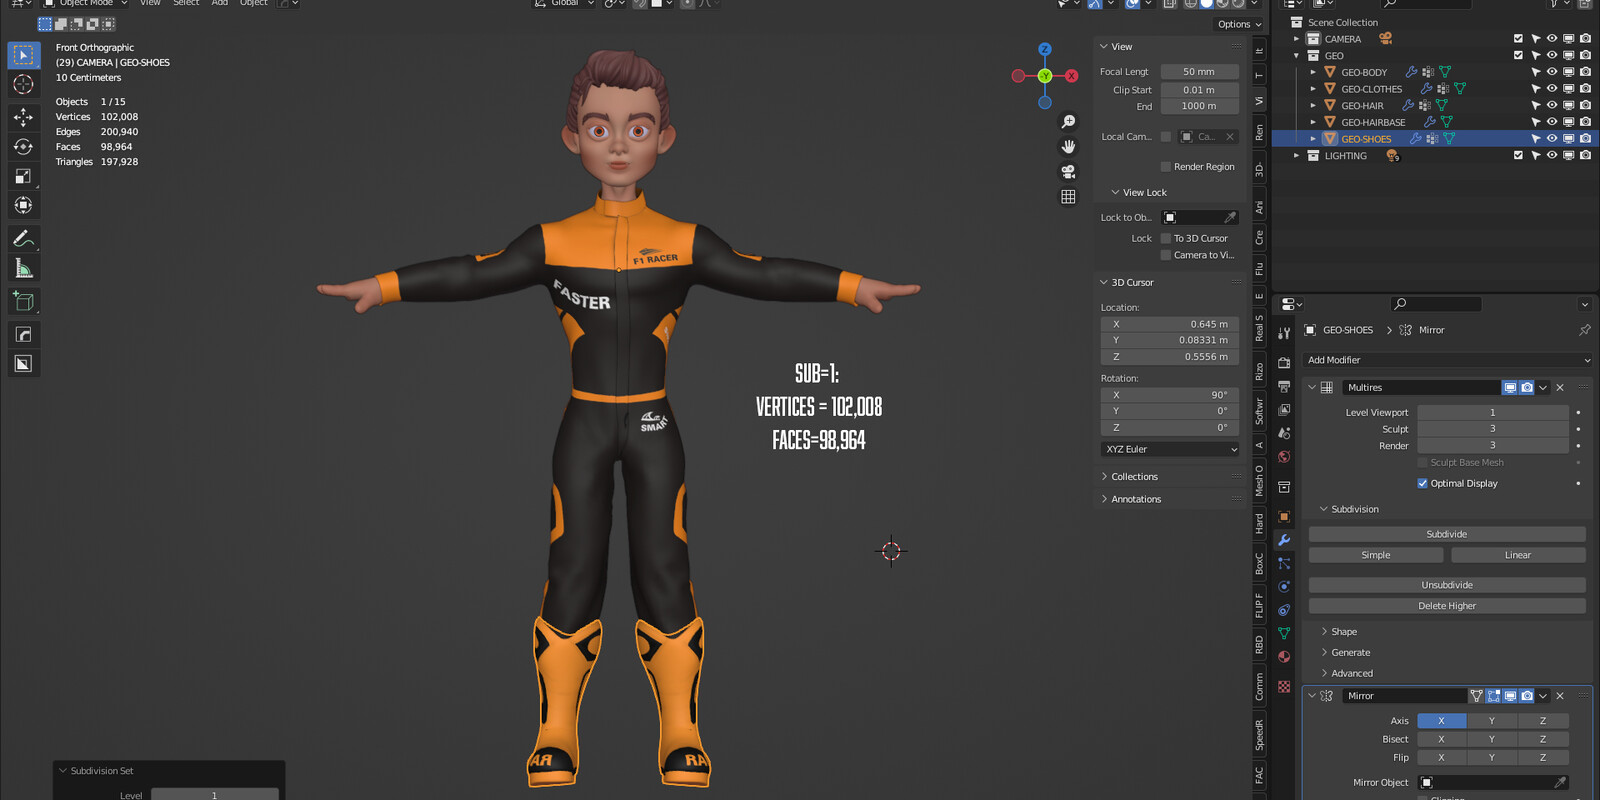This screenshot has width=1600, height=800.
Task: Open the Object properties orange square tab
Action: pyautogui.click(x=1284, y=516)
